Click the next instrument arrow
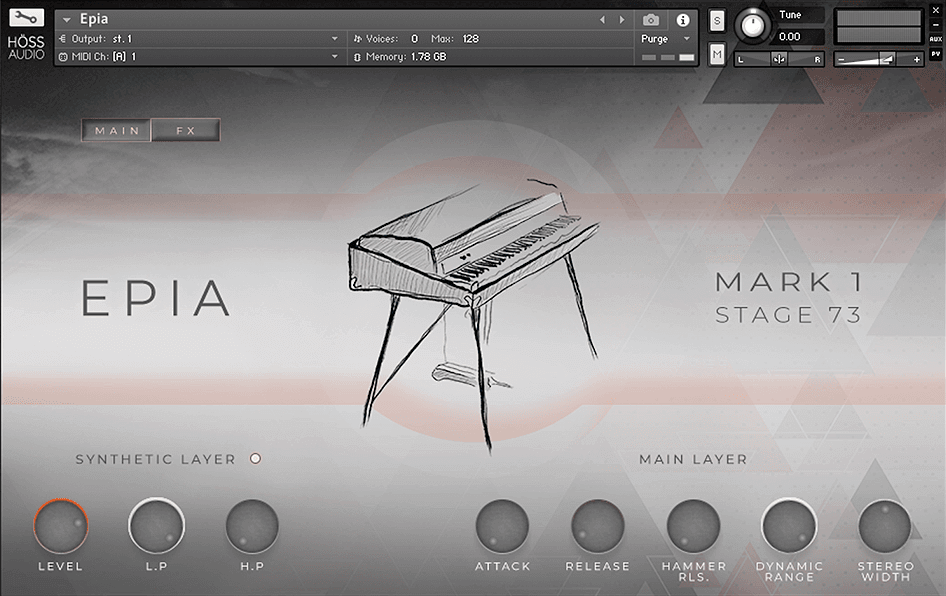Screen dimensions: 946x596 [x=621, y=18]
